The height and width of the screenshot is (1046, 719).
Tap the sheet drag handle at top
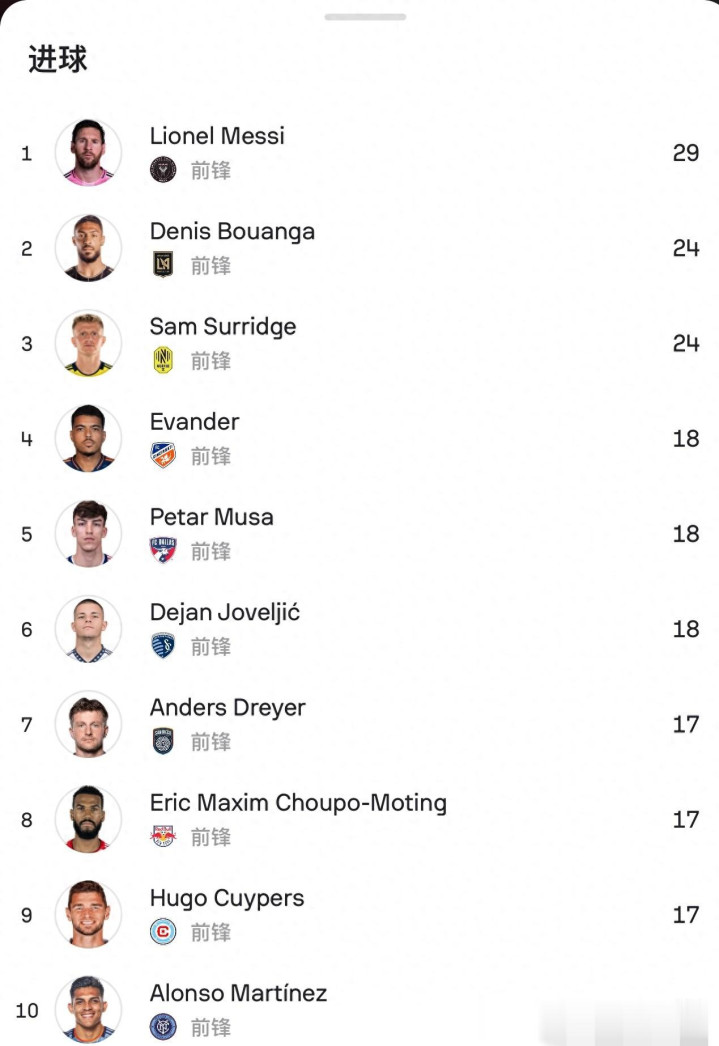(x=365, y=17)
